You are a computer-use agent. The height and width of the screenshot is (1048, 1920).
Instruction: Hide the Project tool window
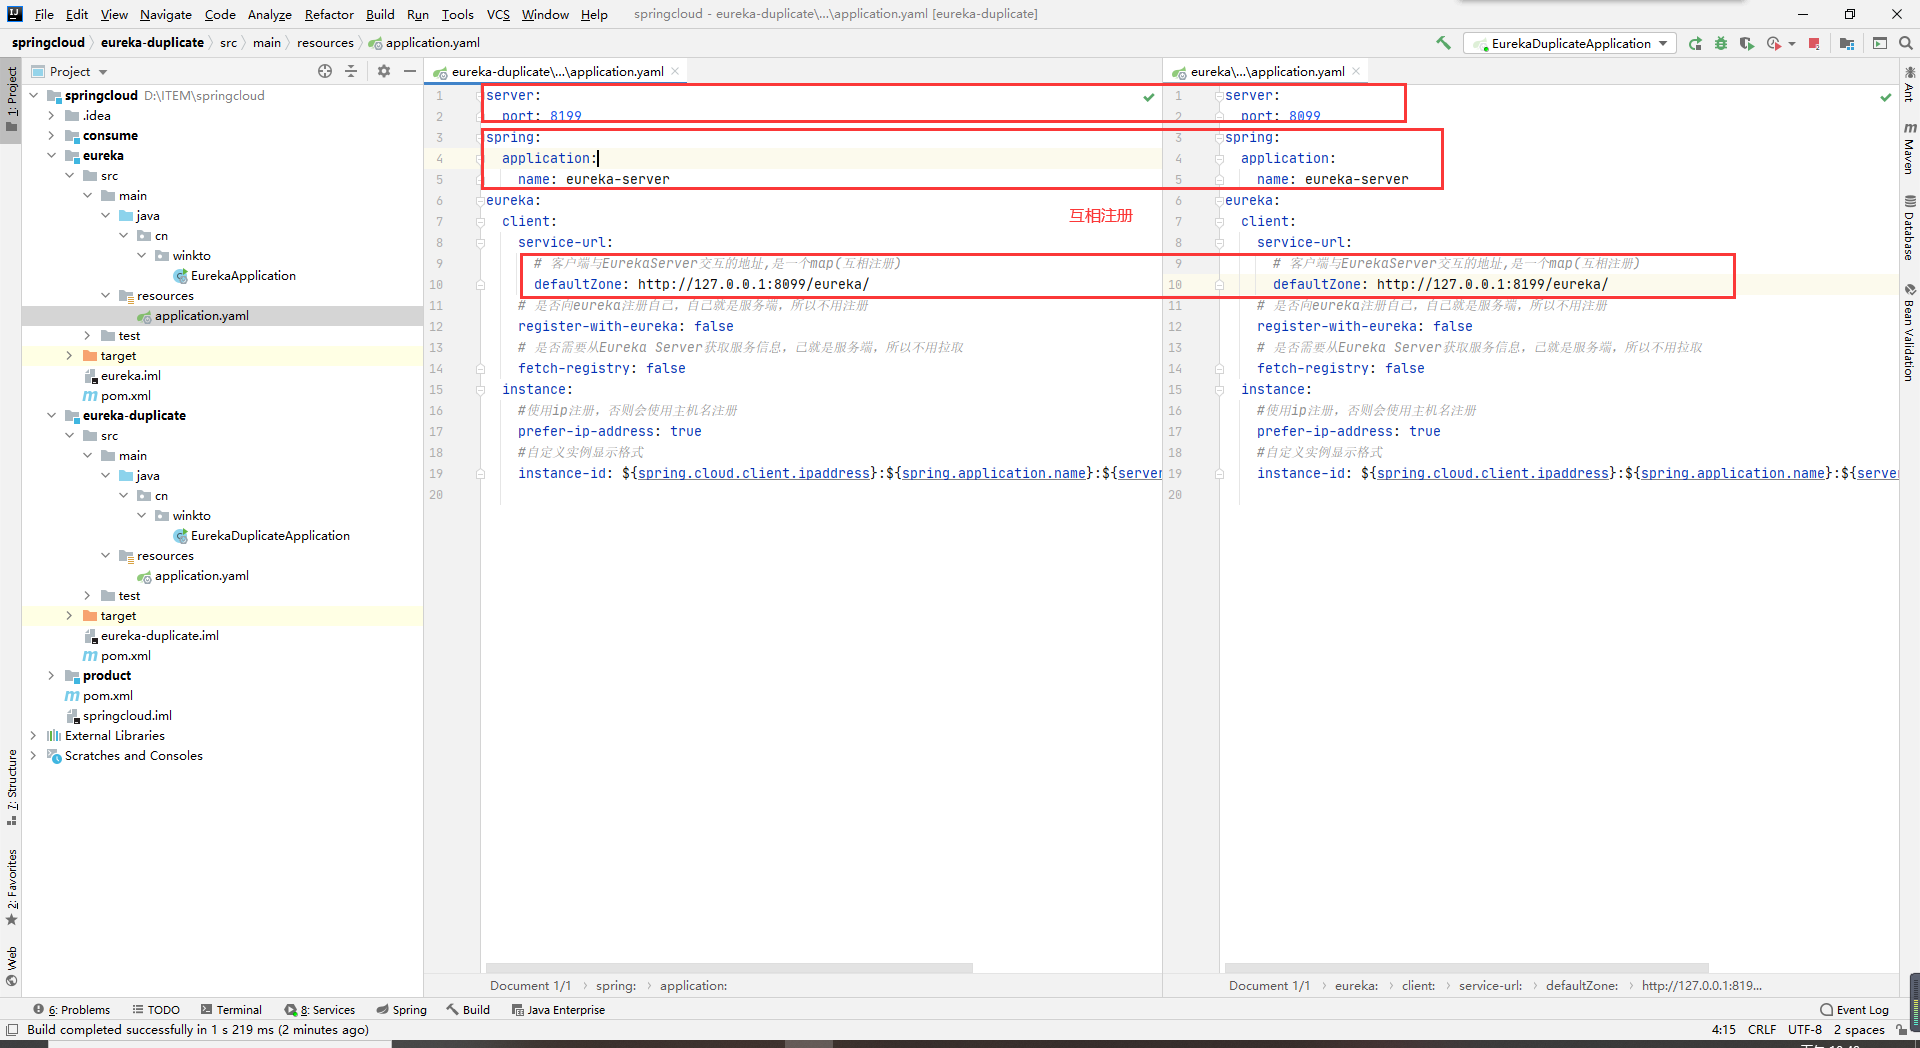(409, 71)
